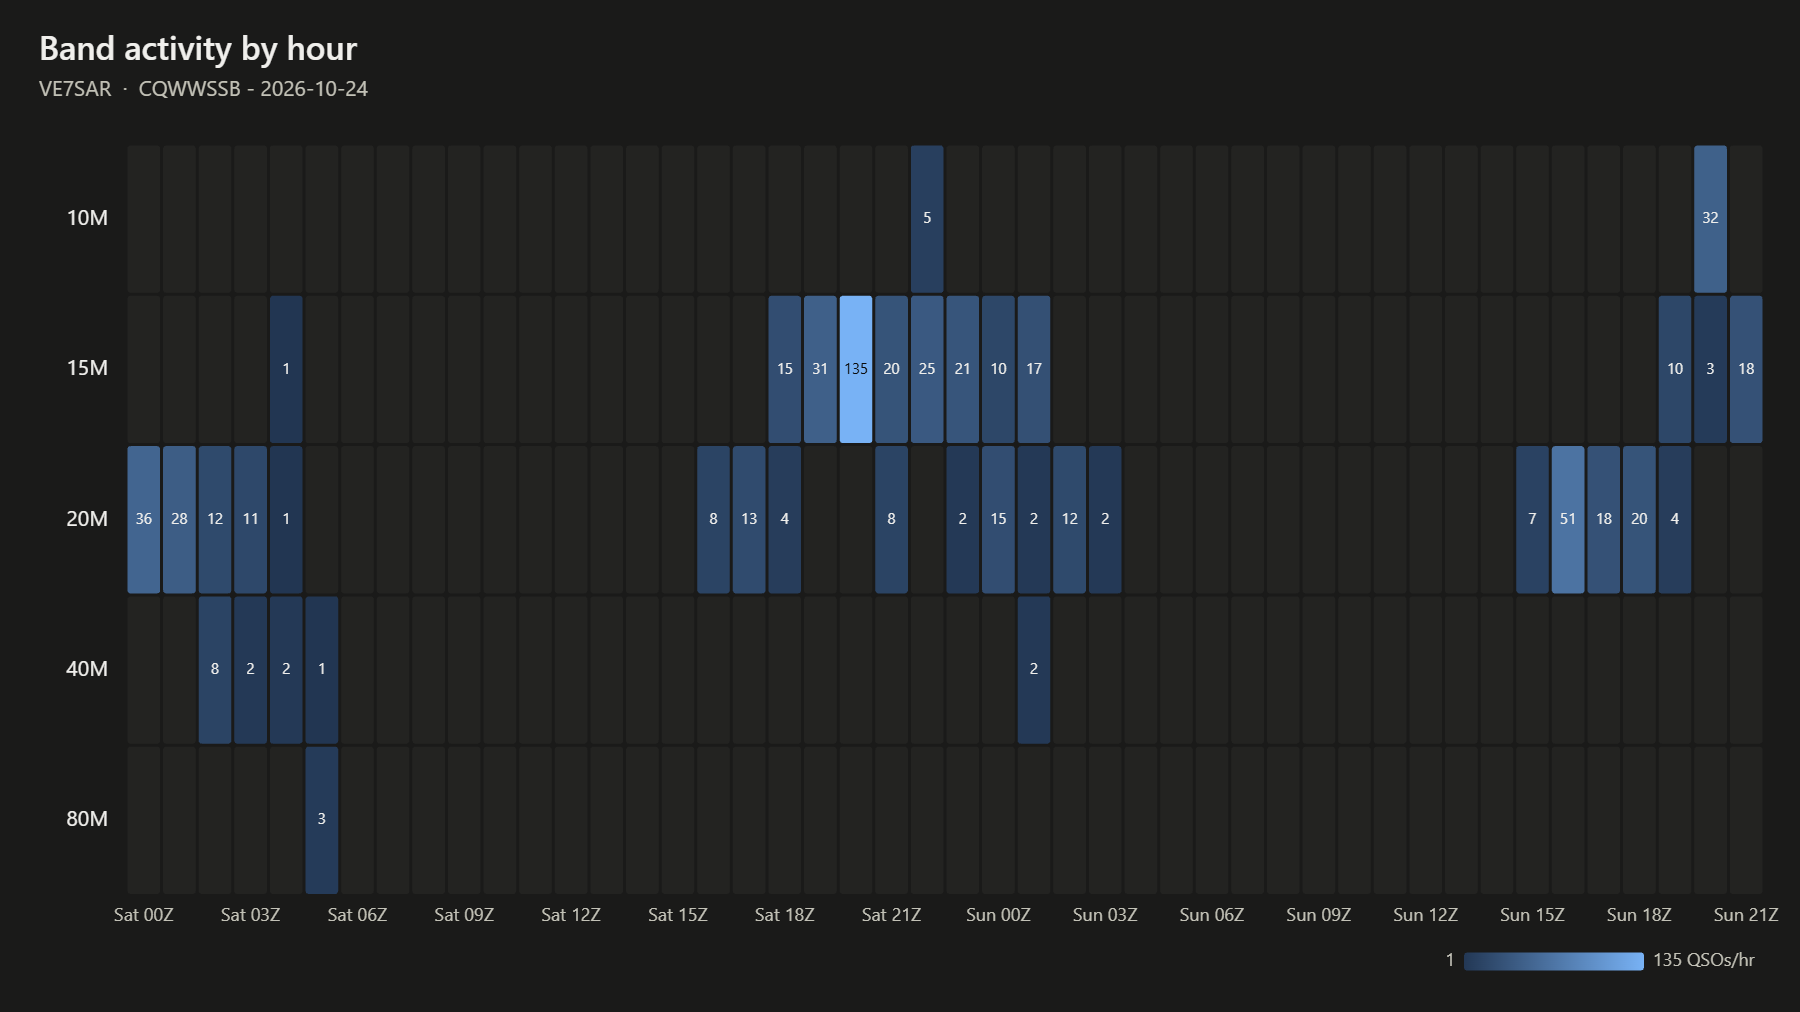Click the 20M cell showing 28

(x=179, y=519)
